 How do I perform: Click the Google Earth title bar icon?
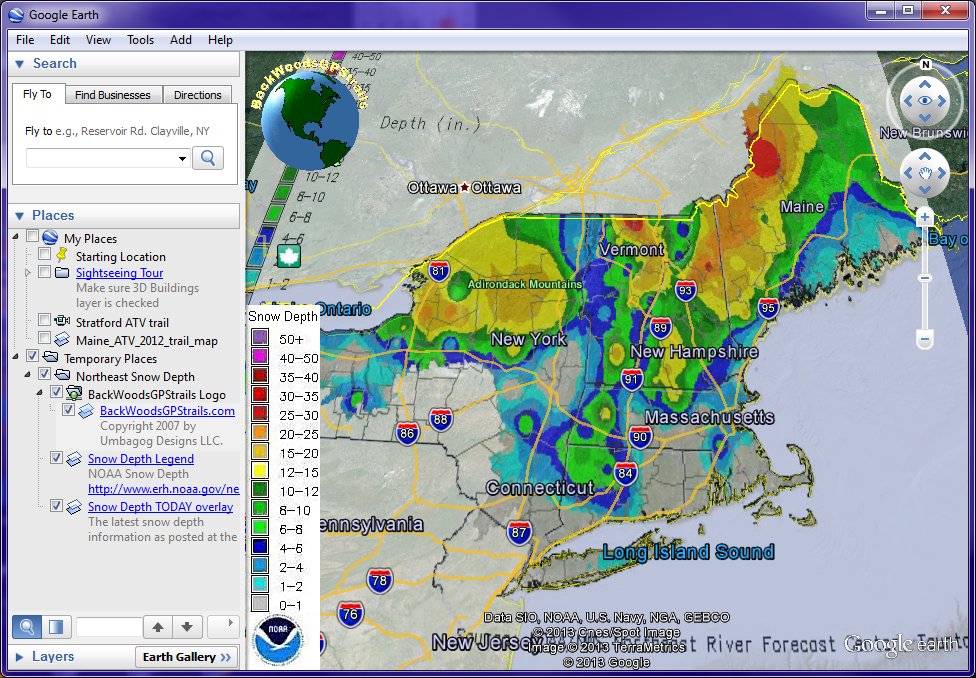click(x=16, y=14)
